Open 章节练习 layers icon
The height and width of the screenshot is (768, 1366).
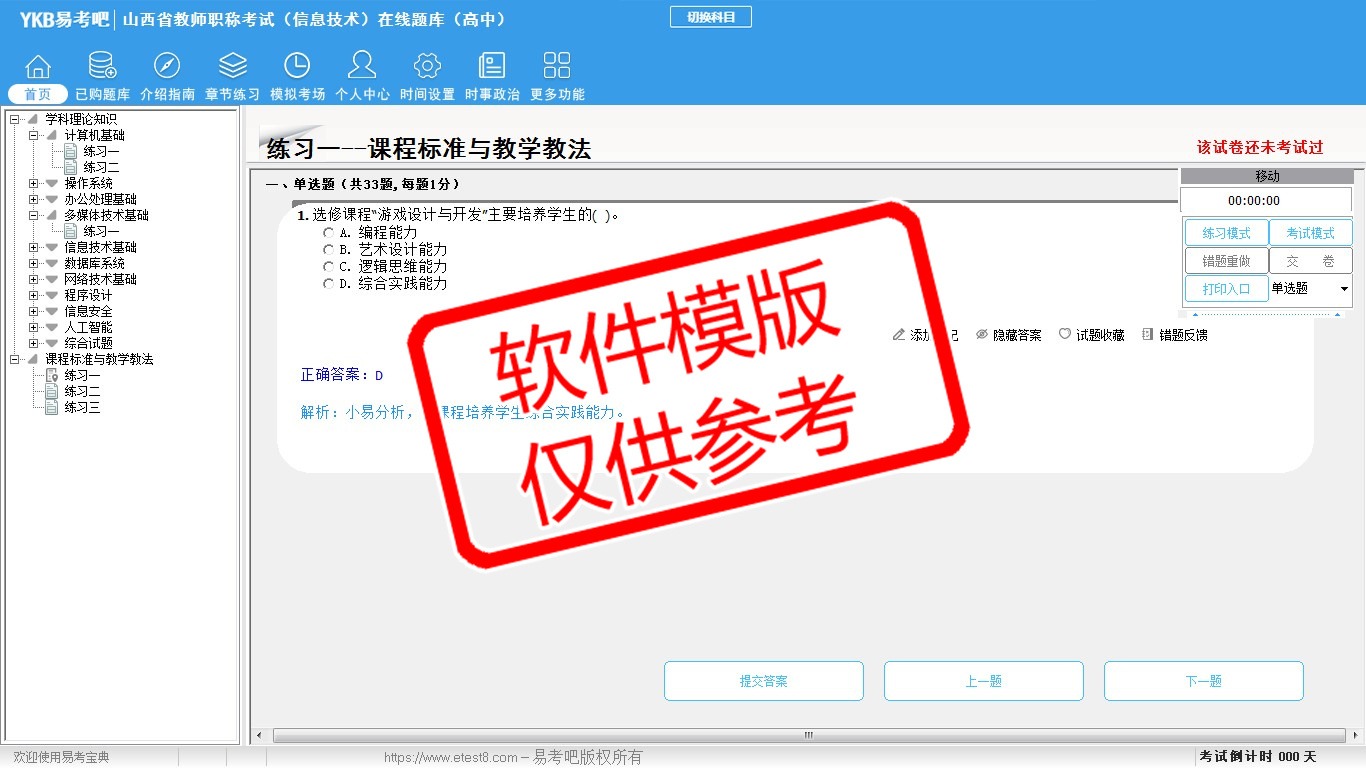tap(232, 67)
